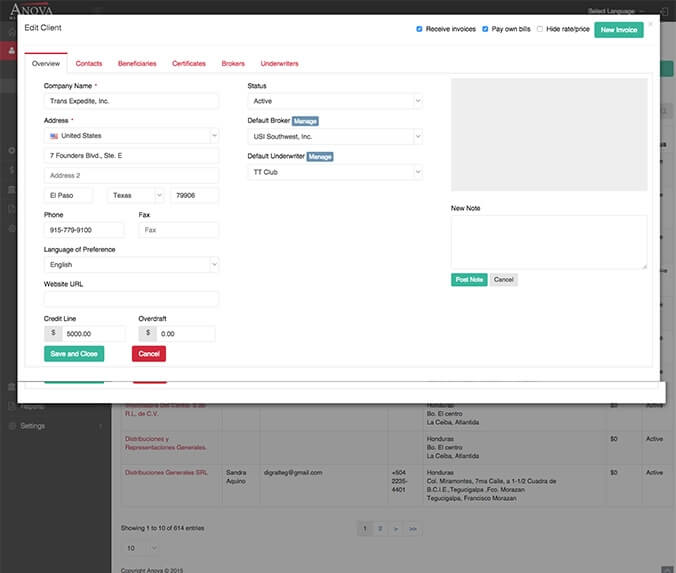Click the Post Note button

pos(469,280)
